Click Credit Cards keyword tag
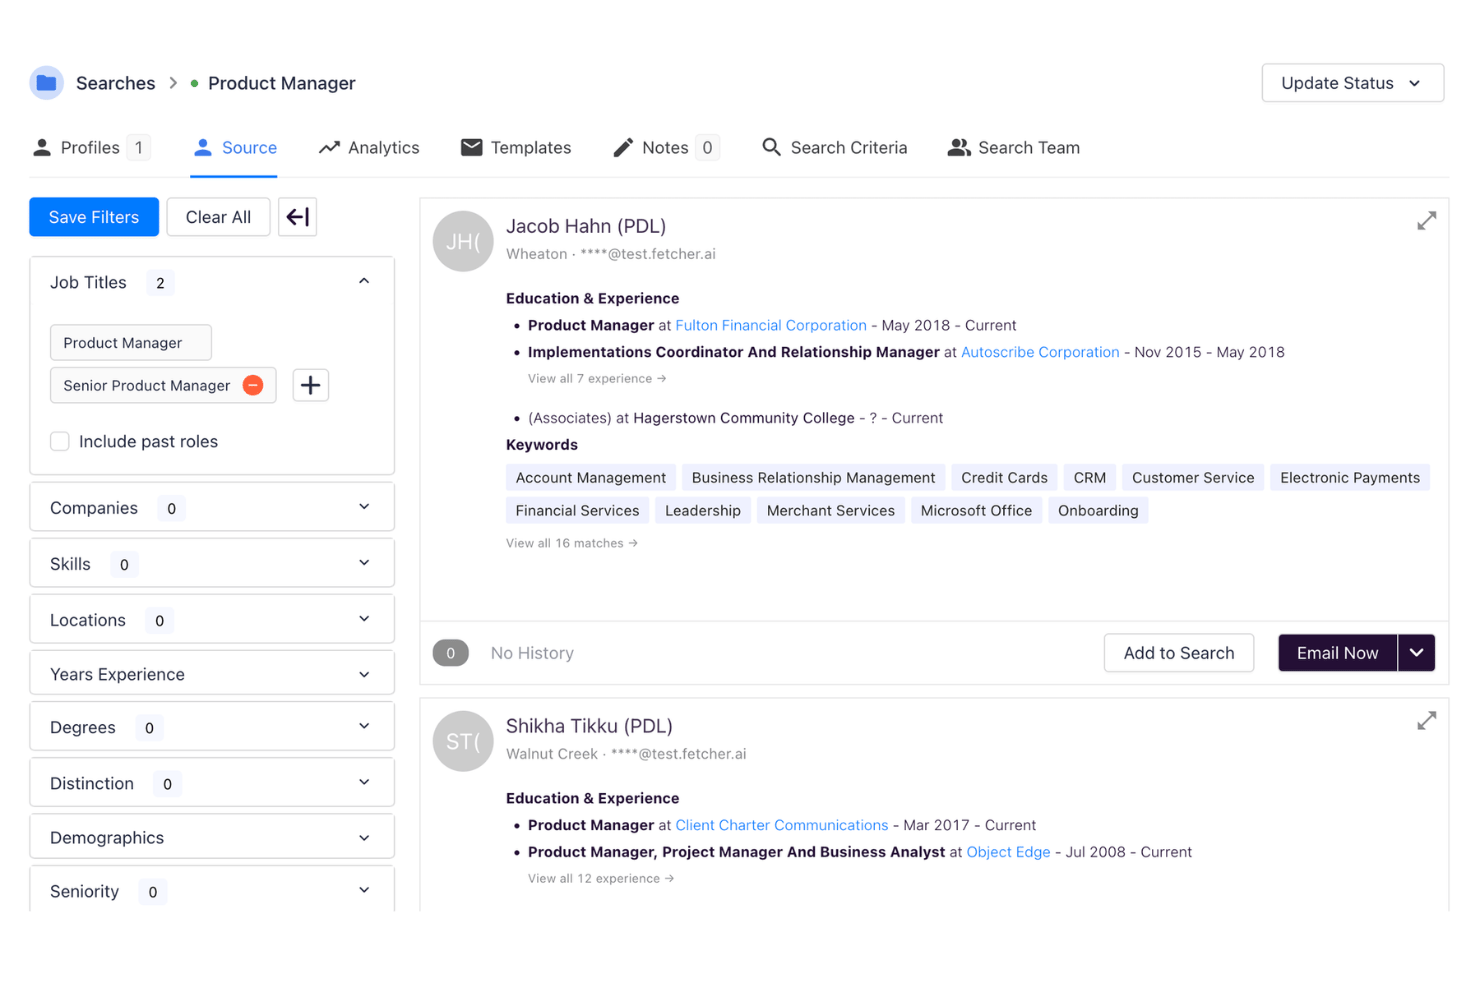Image resolution: width=1480 pixels, height=987 pixels. [1005, 478]
